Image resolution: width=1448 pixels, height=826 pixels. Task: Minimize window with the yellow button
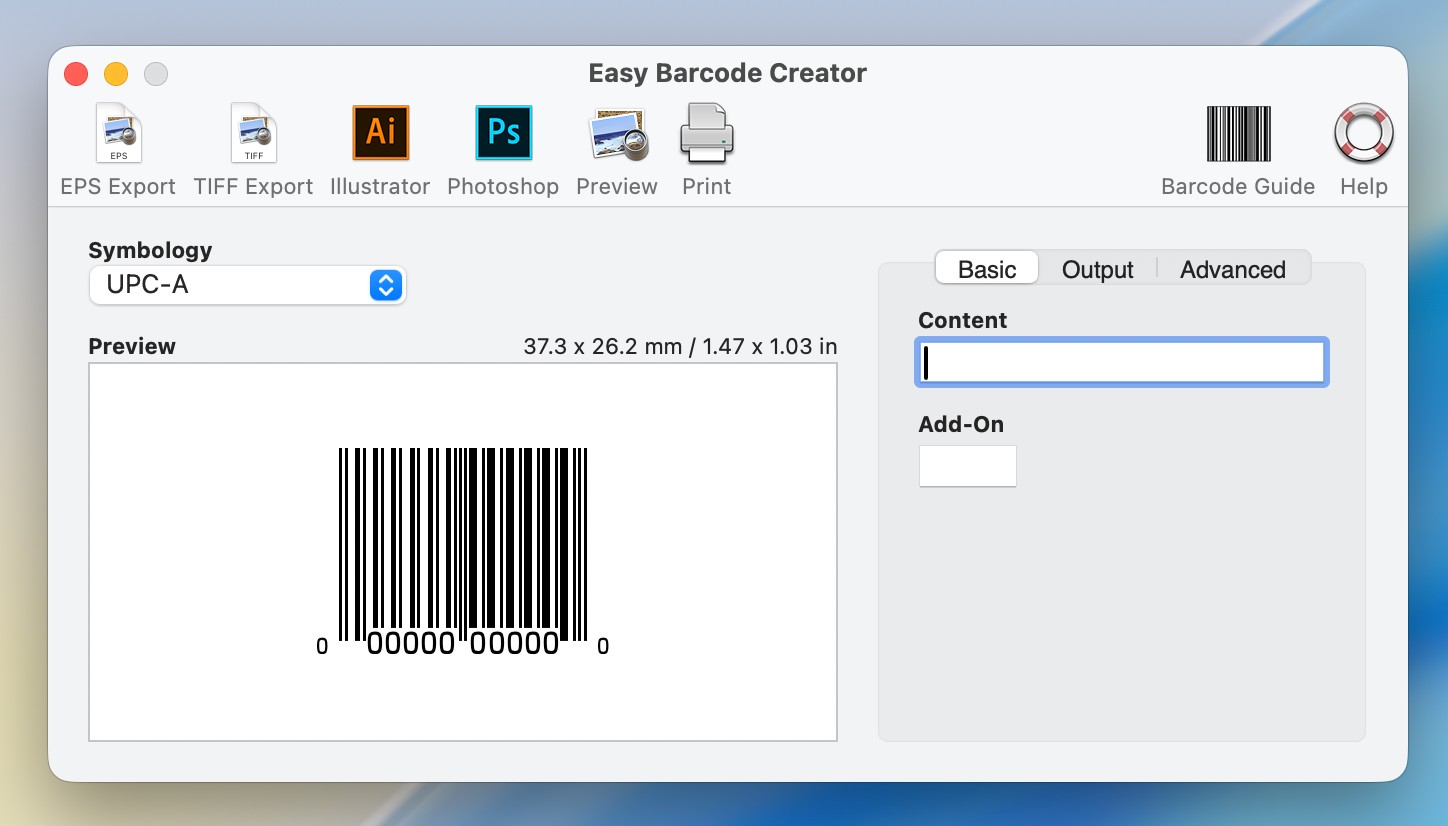pos(116,74)
